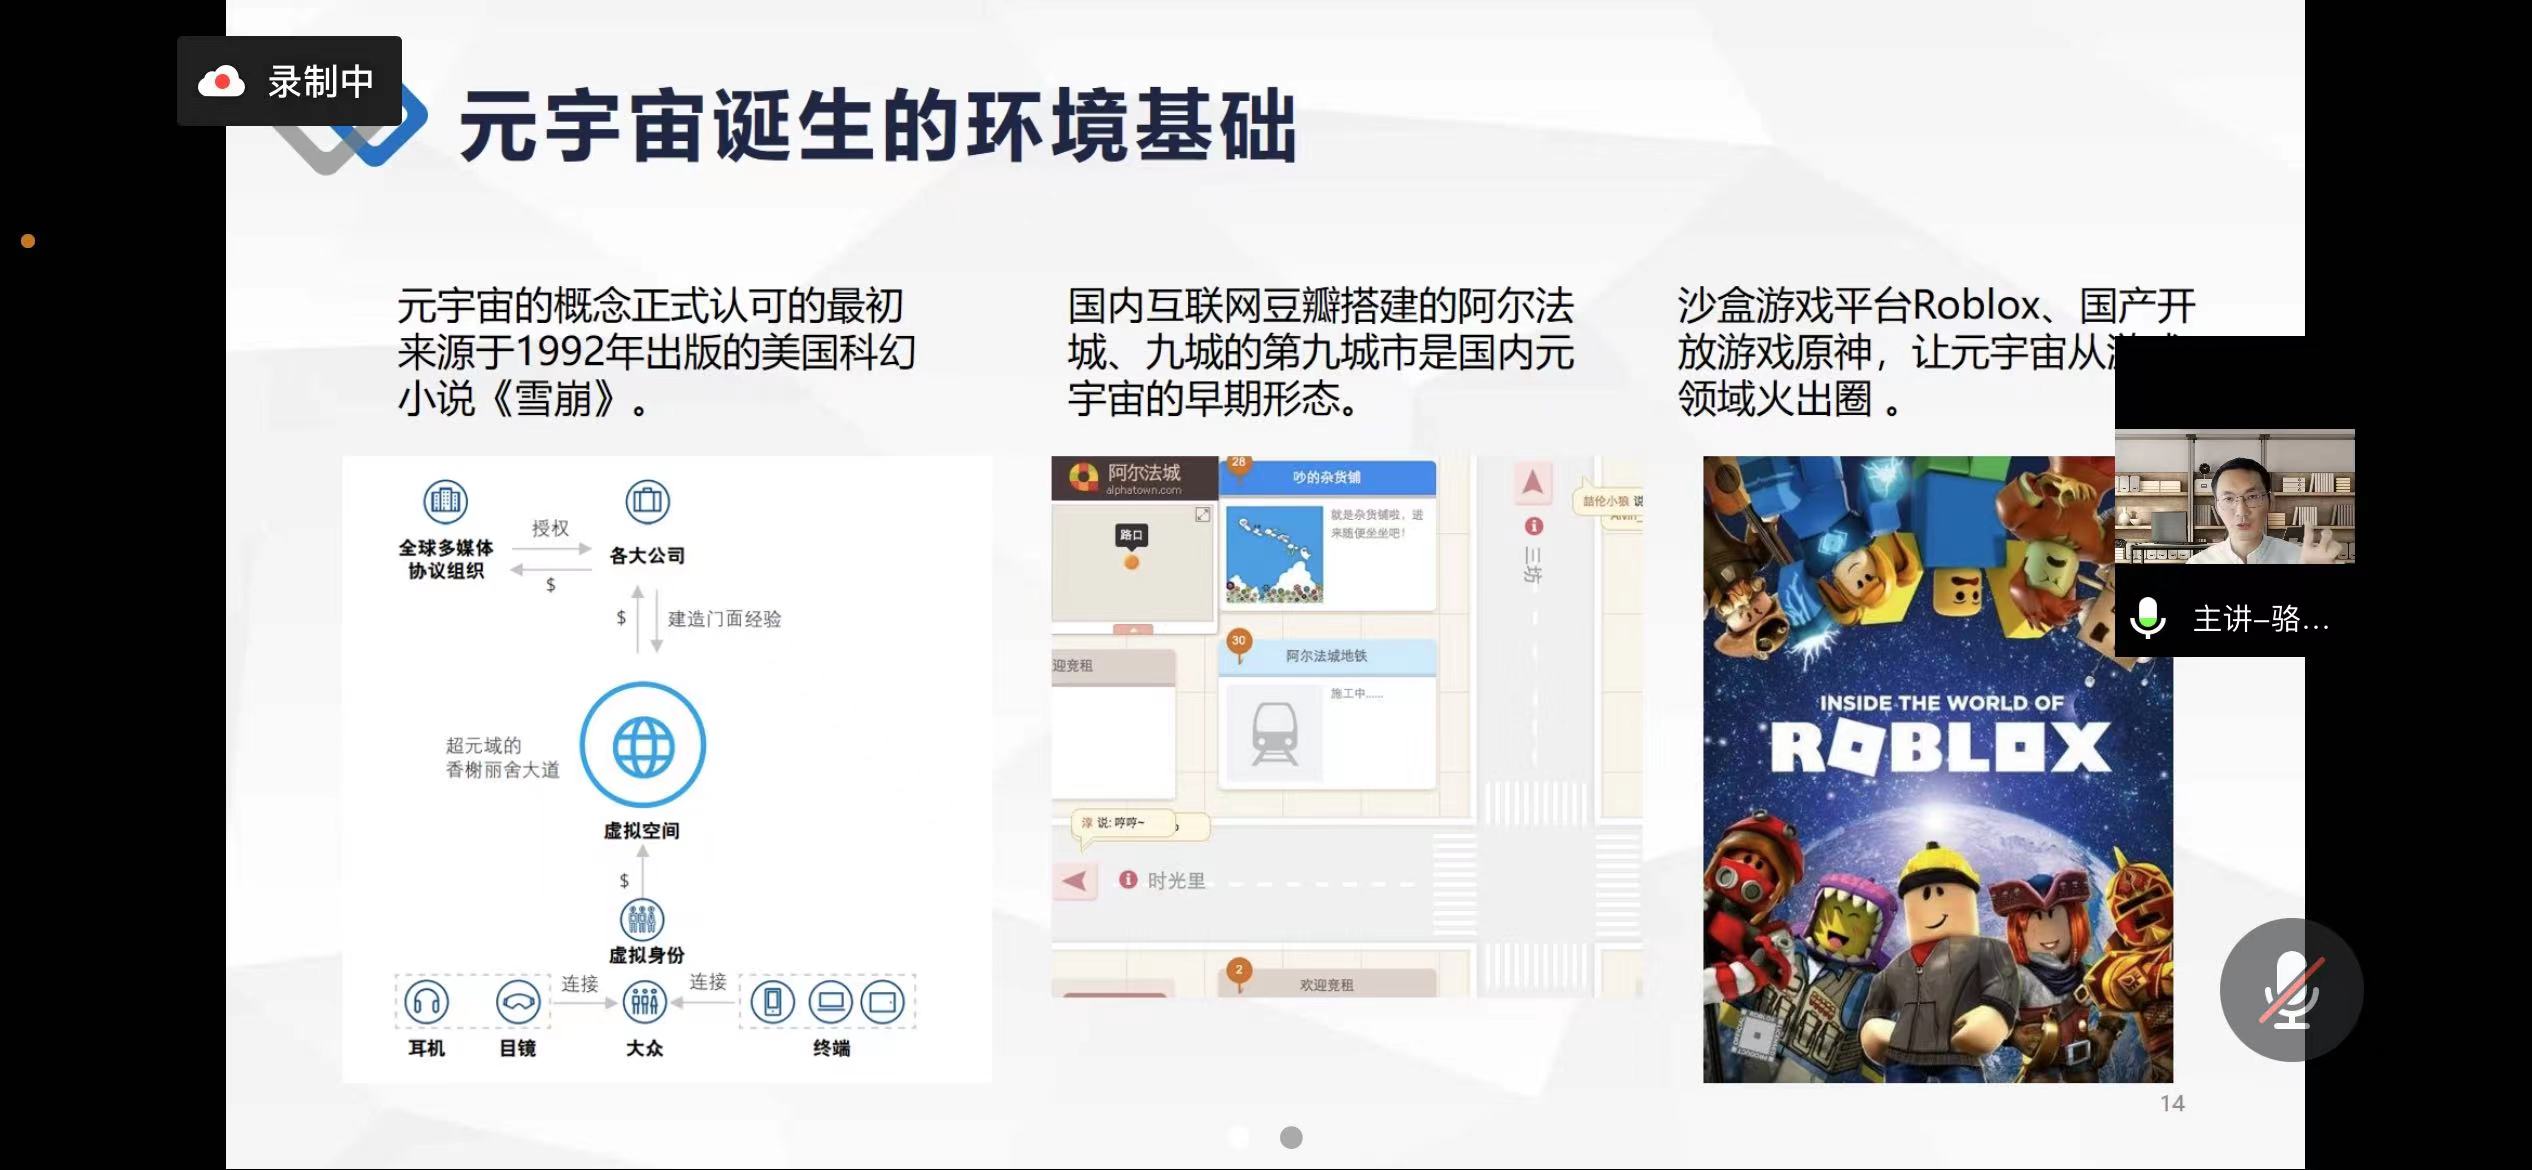Click the large globe icon for 虚拟空间
Image resolution: width=2532 pixels, height=1170 pixels.
pos(643,746)
